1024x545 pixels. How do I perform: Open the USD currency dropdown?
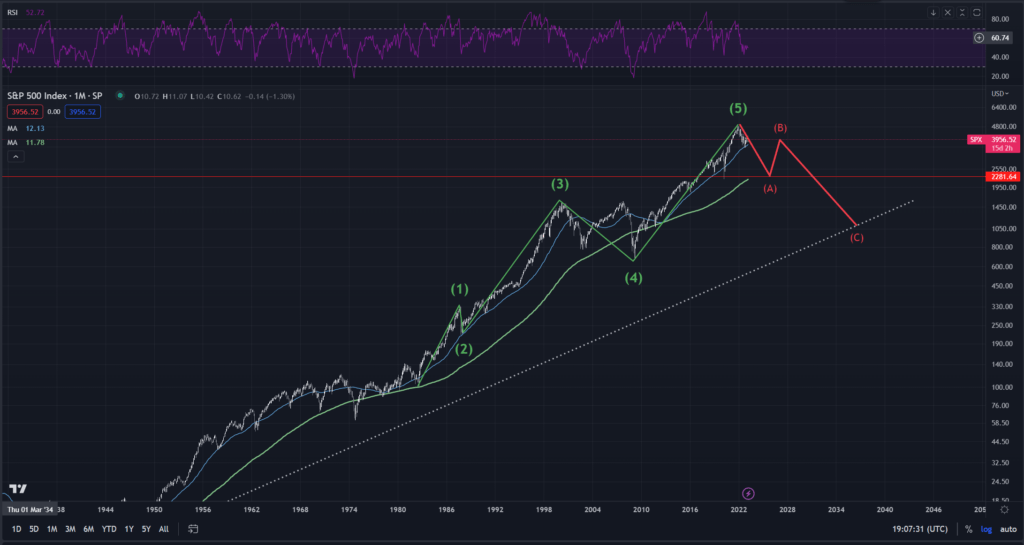[x=999, y=93]
